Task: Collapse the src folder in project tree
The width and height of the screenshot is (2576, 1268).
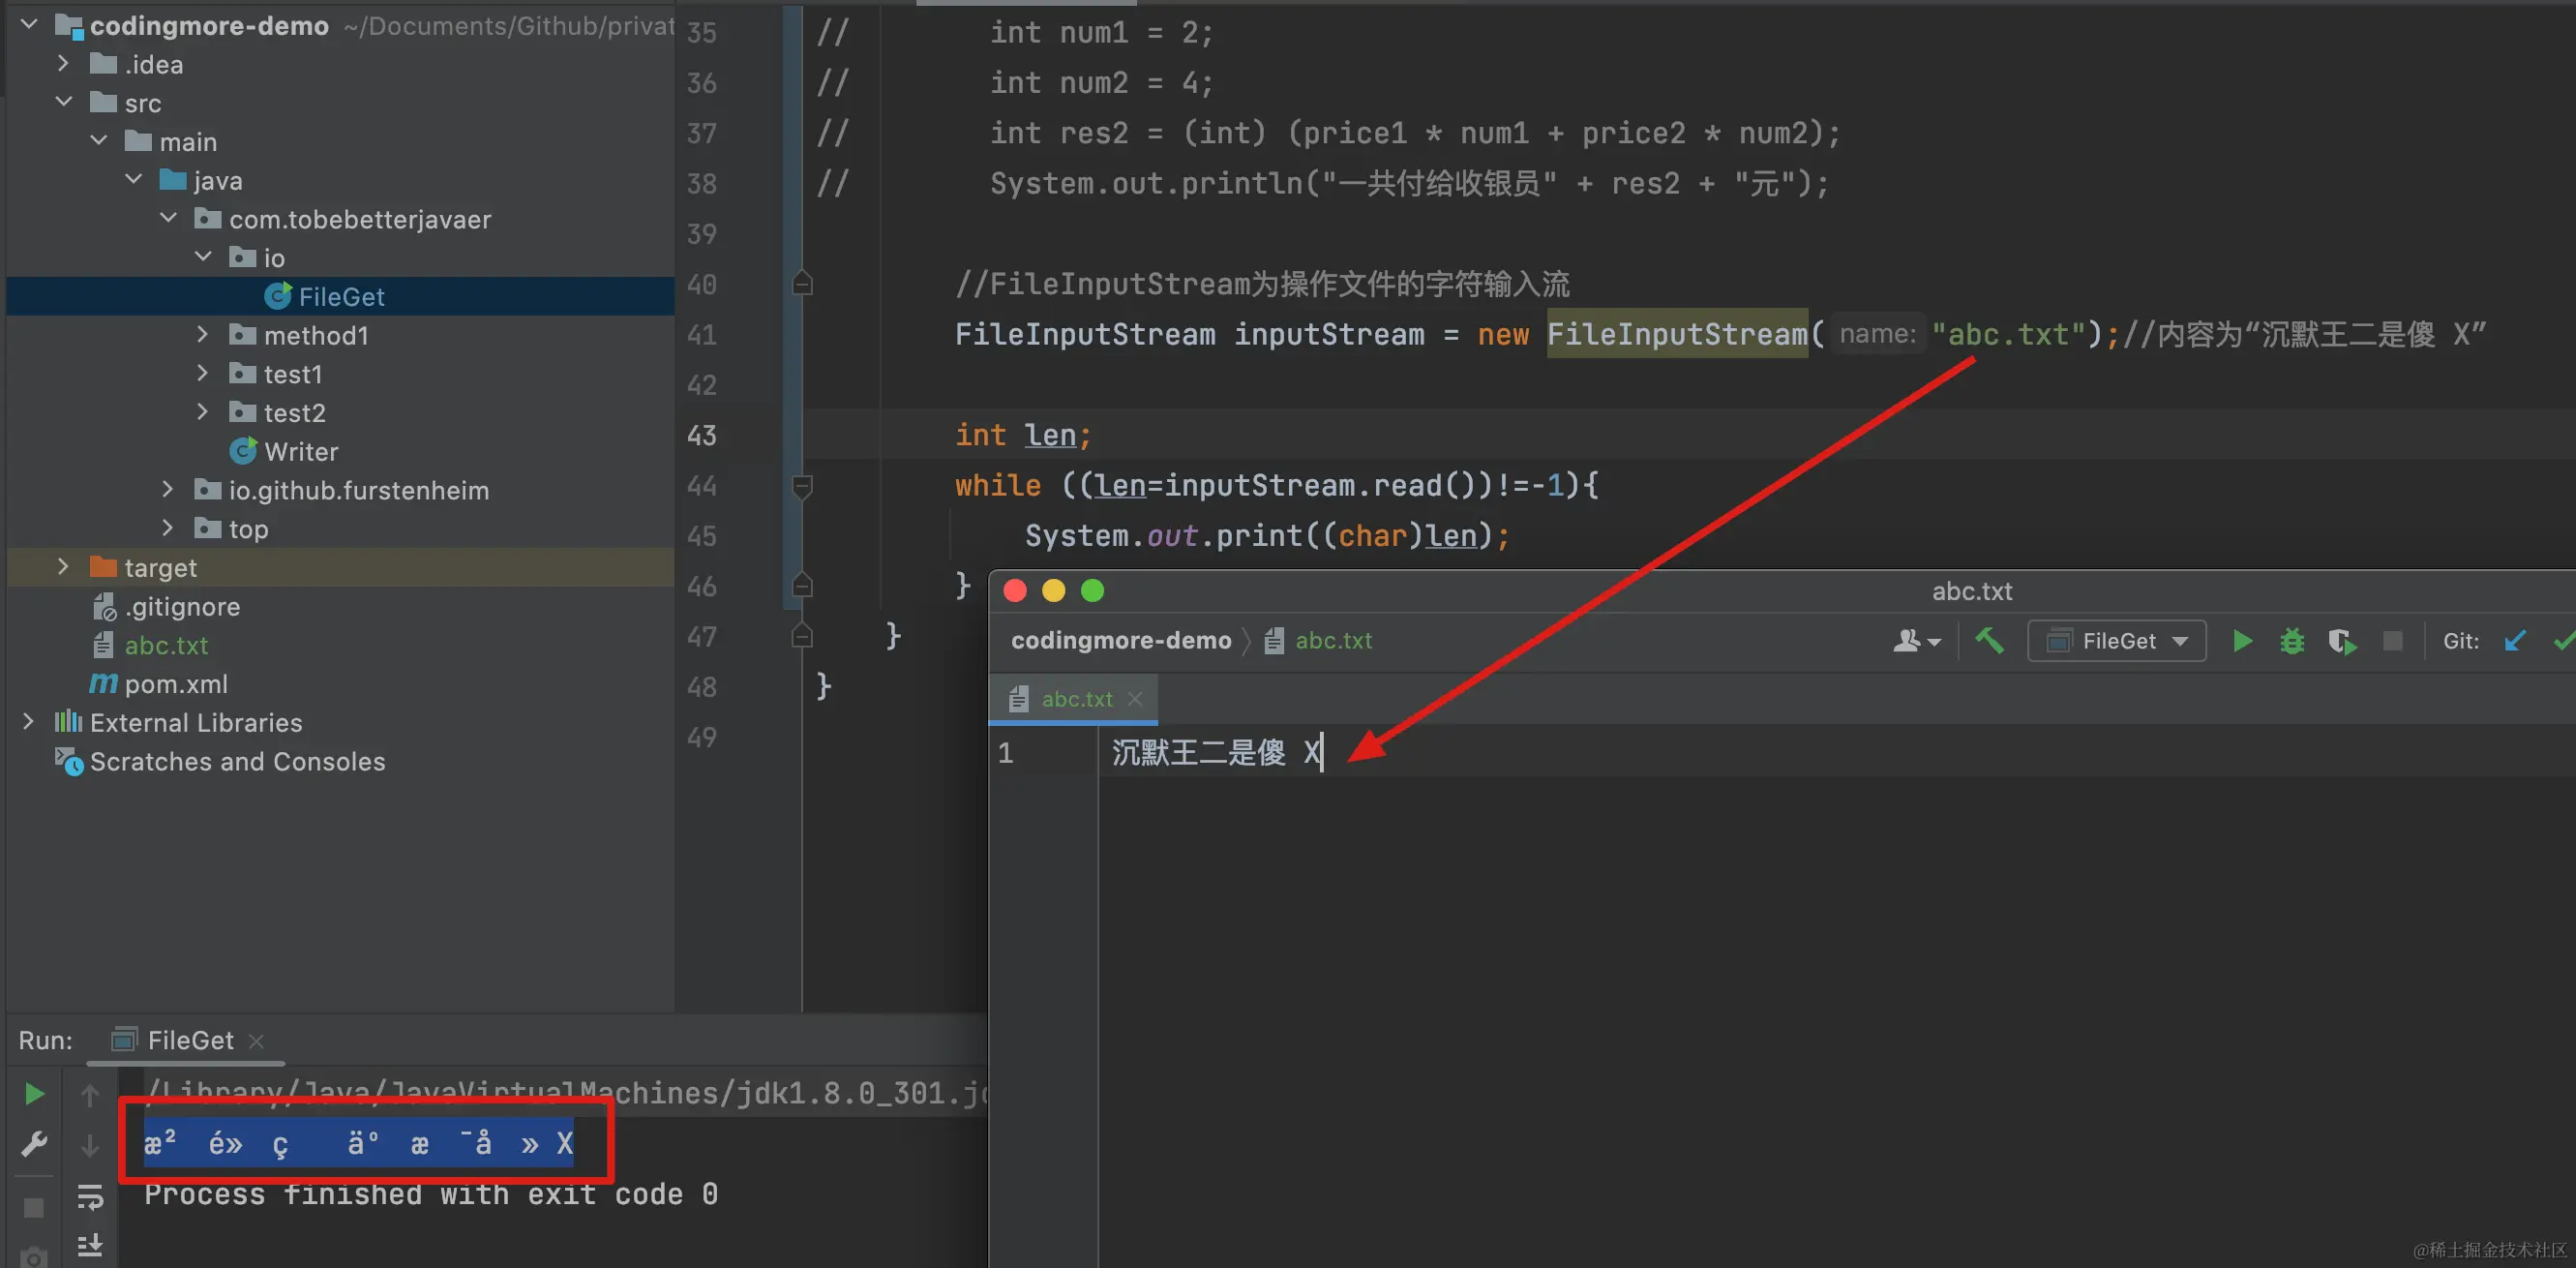Action: (x=64, y=102)
